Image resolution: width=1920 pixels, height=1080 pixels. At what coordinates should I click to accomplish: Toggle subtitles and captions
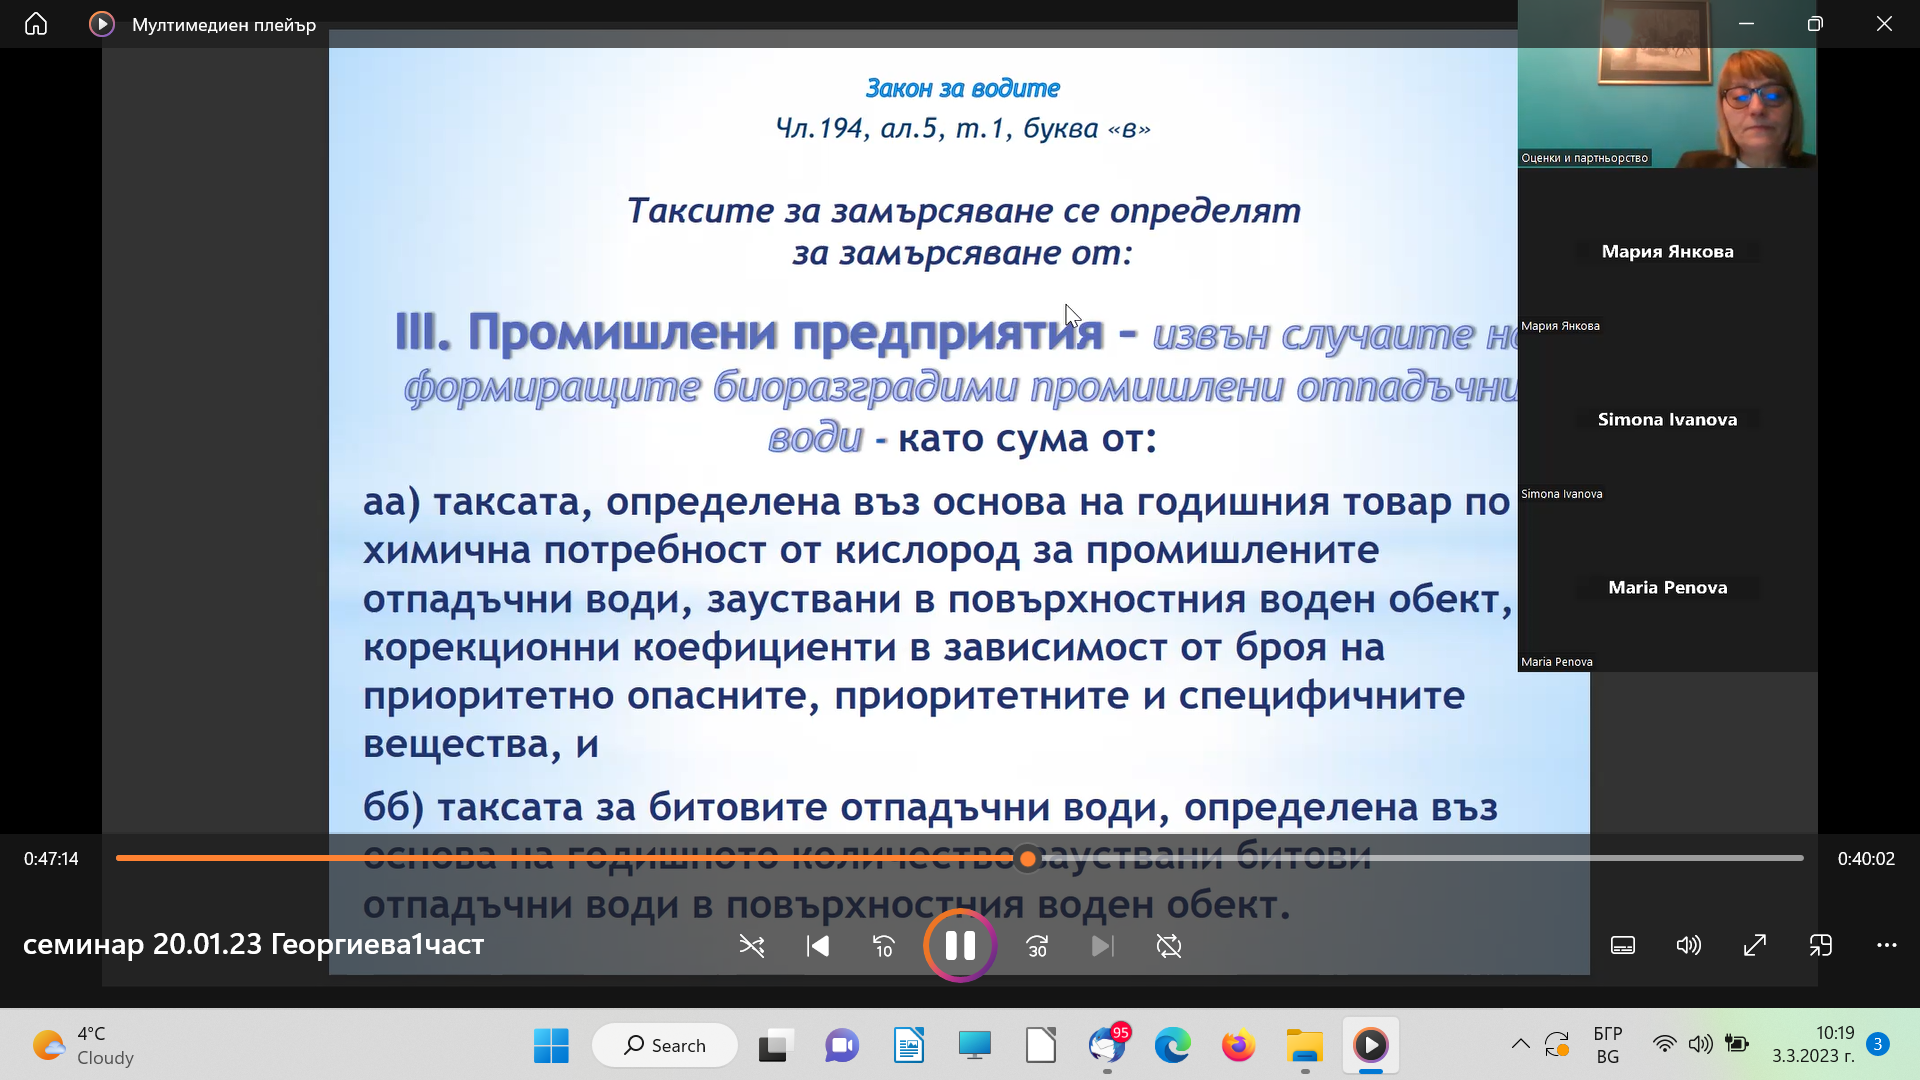[x=1623, y=946]
